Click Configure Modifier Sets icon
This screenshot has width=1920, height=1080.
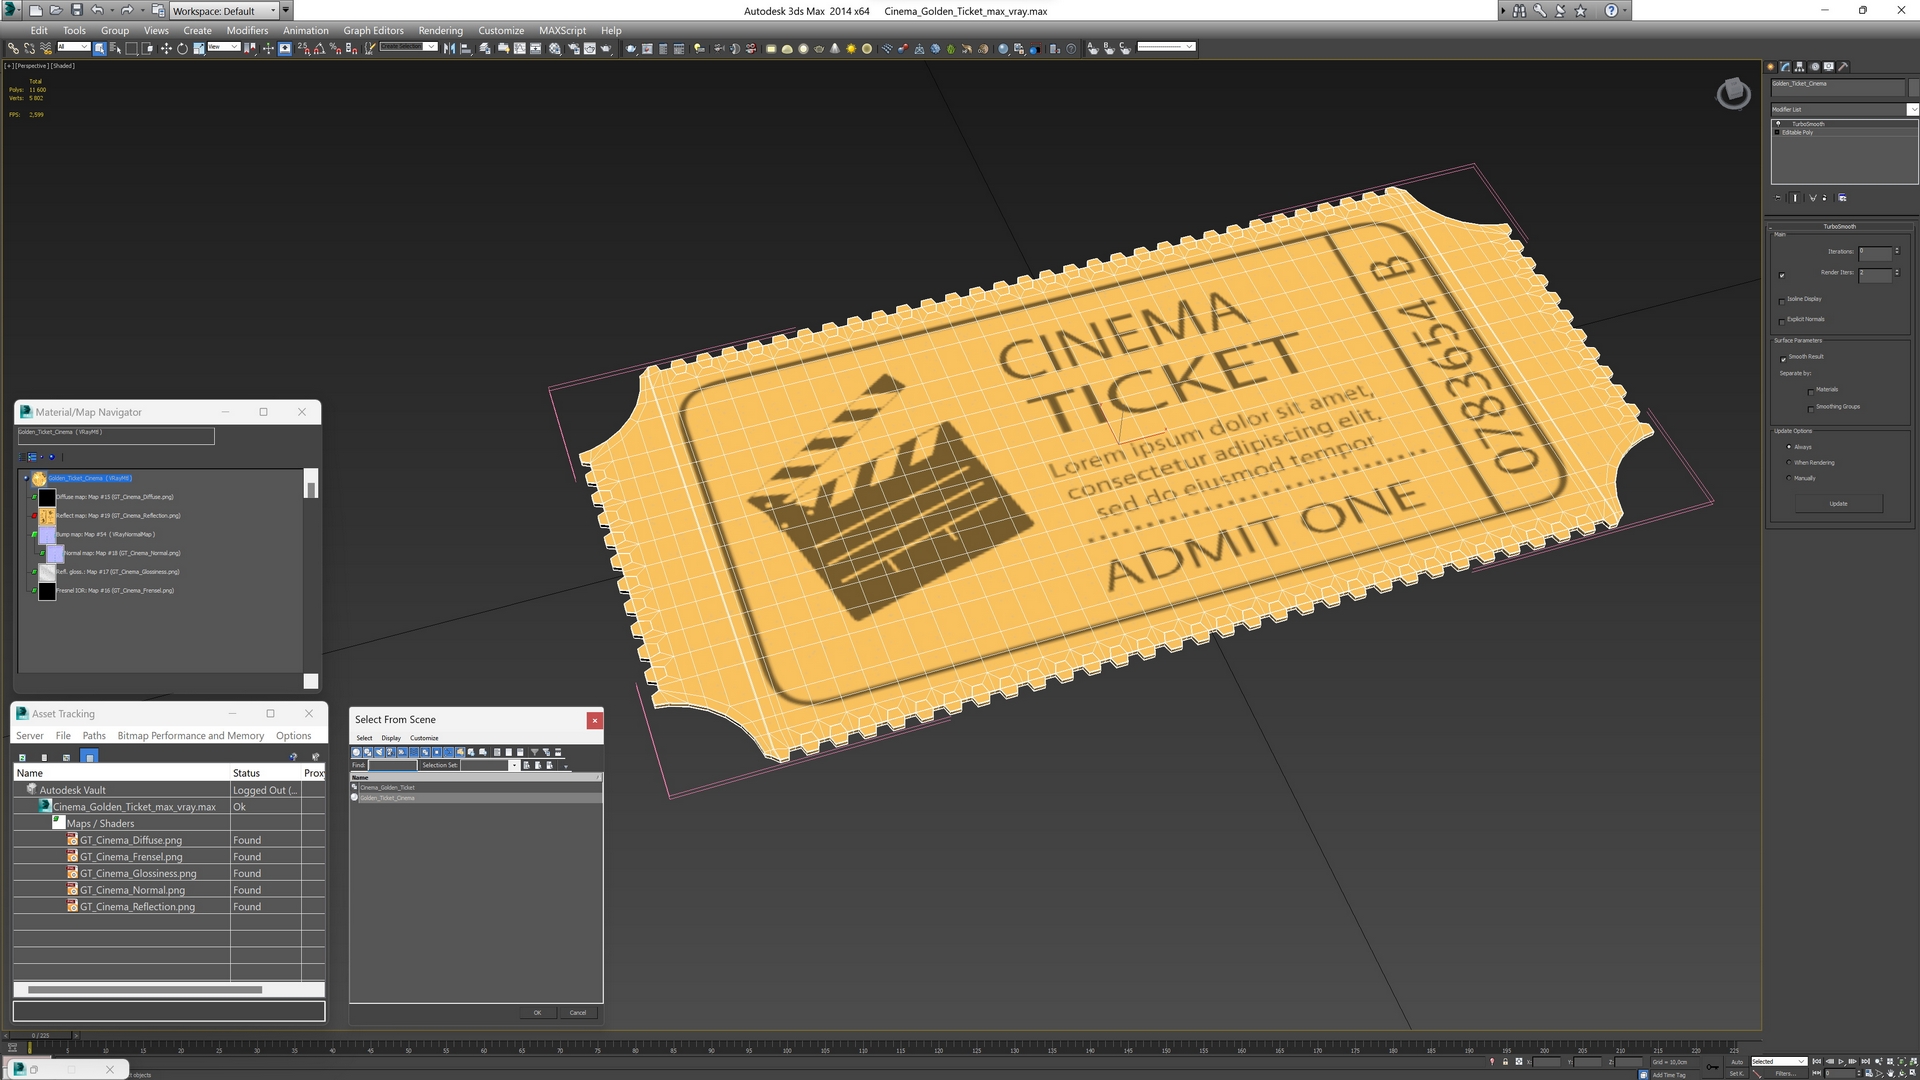tap(1842, 198)
